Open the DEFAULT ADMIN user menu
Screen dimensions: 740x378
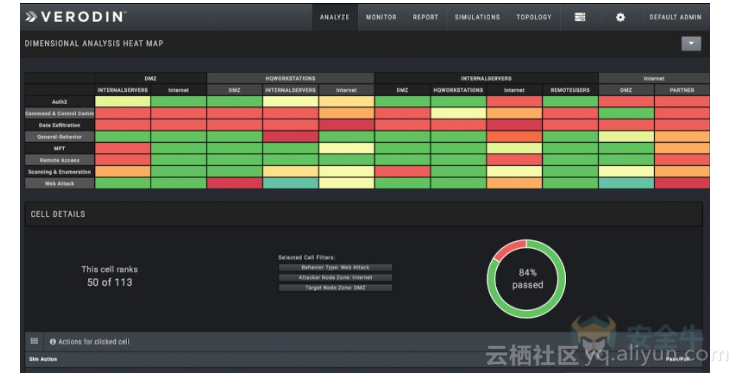pyautogui.click(x=675, y=17)
